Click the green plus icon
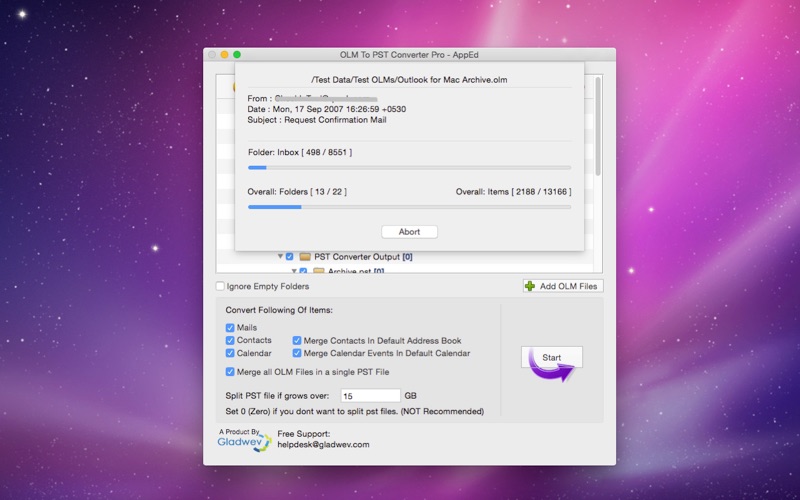800x500 pixels. [x=530, y=286]
